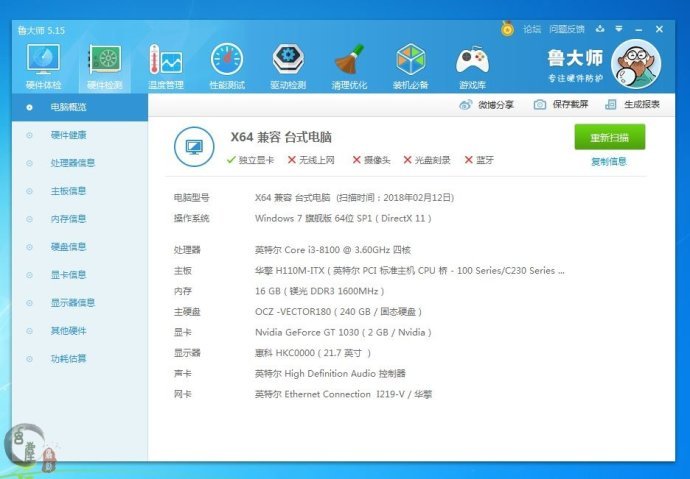Click the 复制信息 copy info link
This screenshot has width=690, height=479.
[609, 161]
